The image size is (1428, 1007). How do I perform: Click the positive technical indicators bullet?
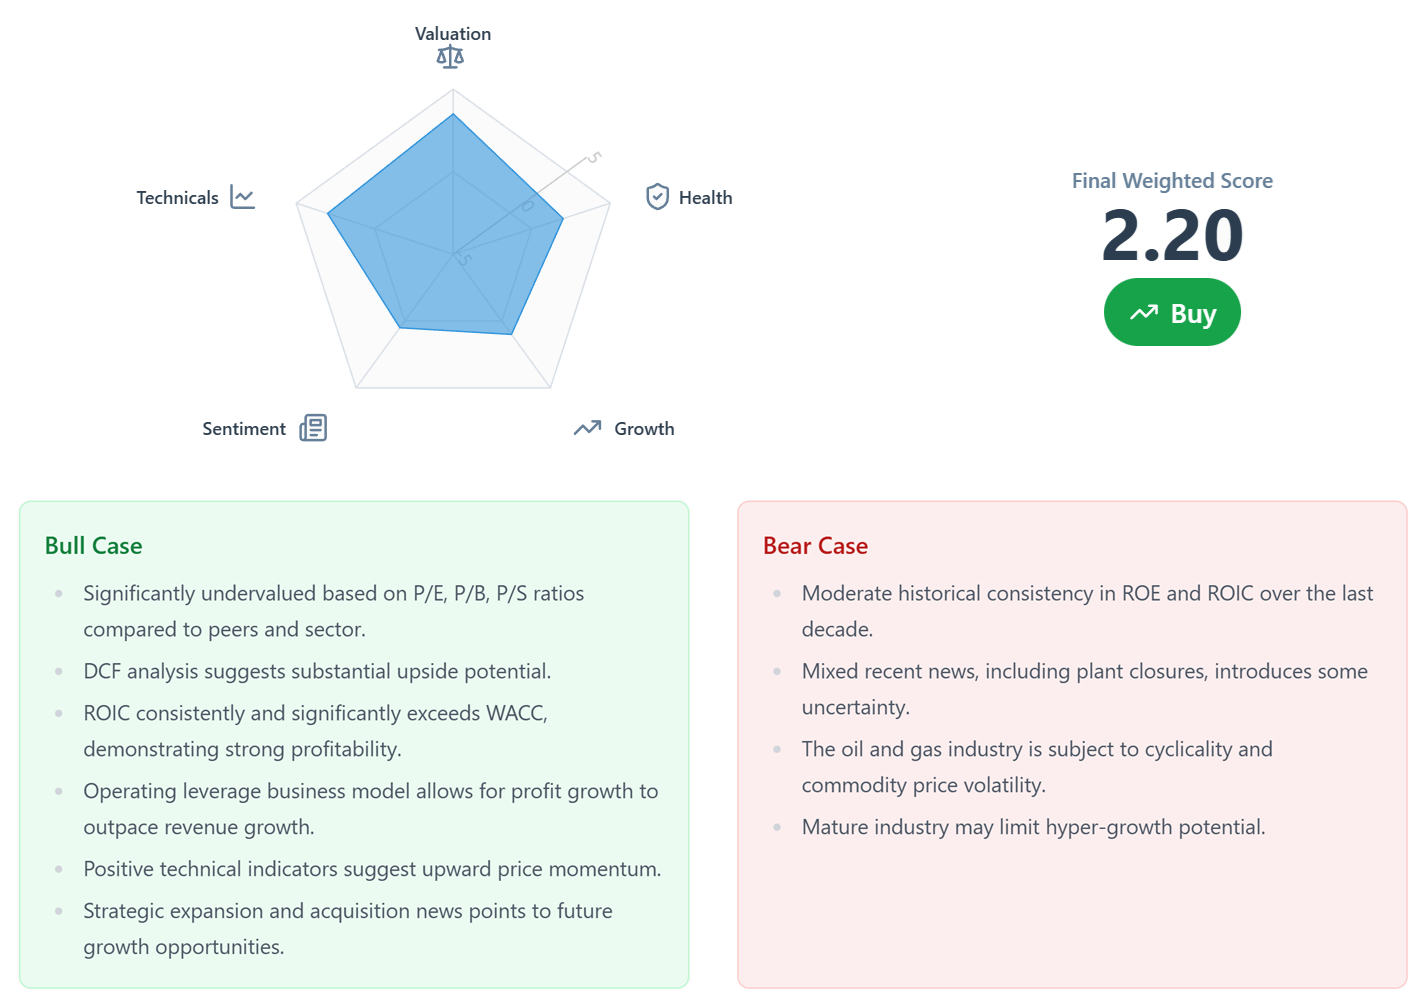[x=372, y=869]
